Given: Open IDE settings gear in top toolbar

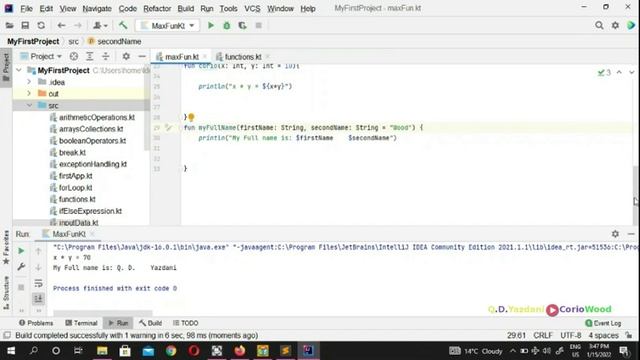Looking at the screenshot, I should pos(615,26).
